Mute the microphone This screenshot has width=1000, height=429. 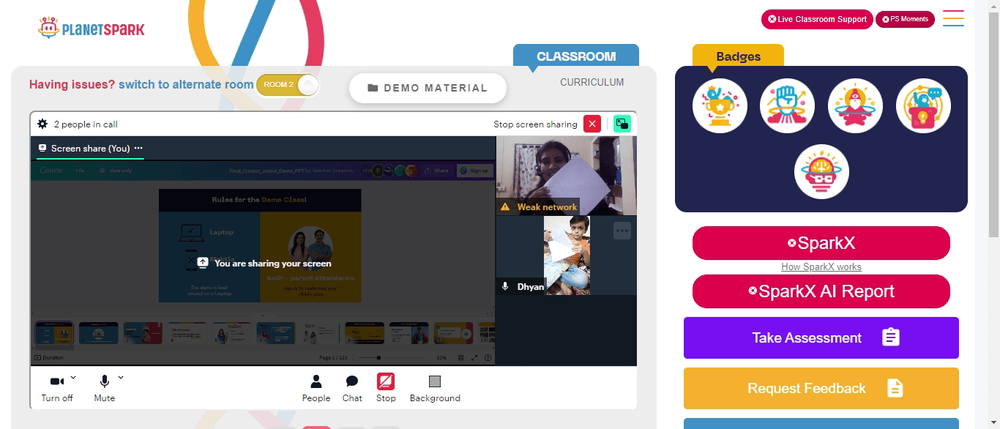(x=105, y=388)
